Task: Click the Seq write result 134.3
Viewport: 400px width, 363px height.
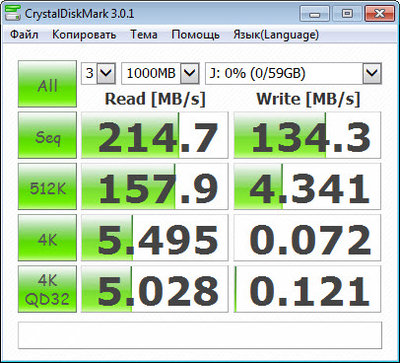Action: pyautogui.click(x=307, y=135)
